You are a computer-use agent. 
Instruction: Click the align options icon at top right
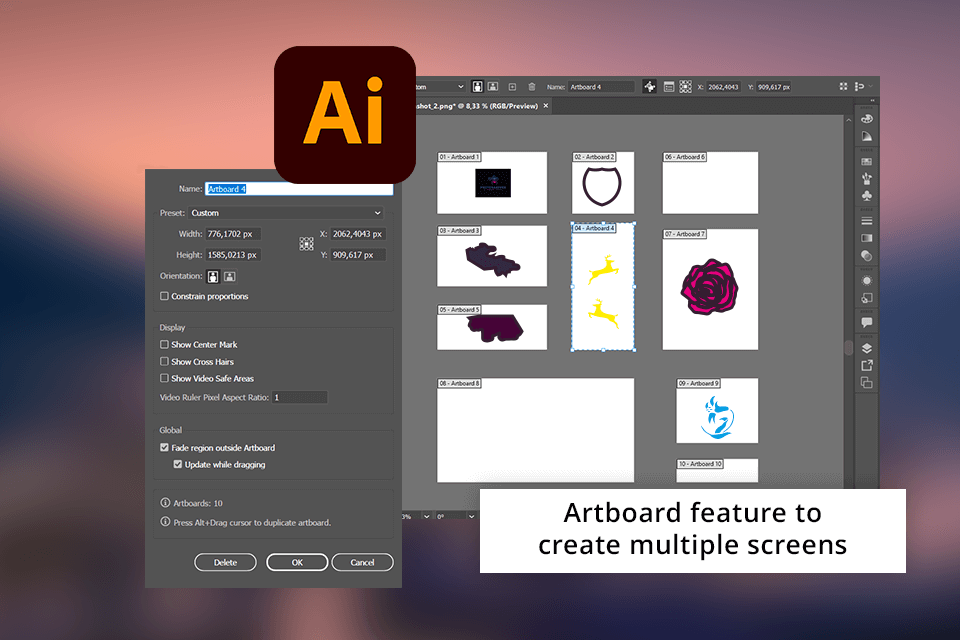pos(860,86)
